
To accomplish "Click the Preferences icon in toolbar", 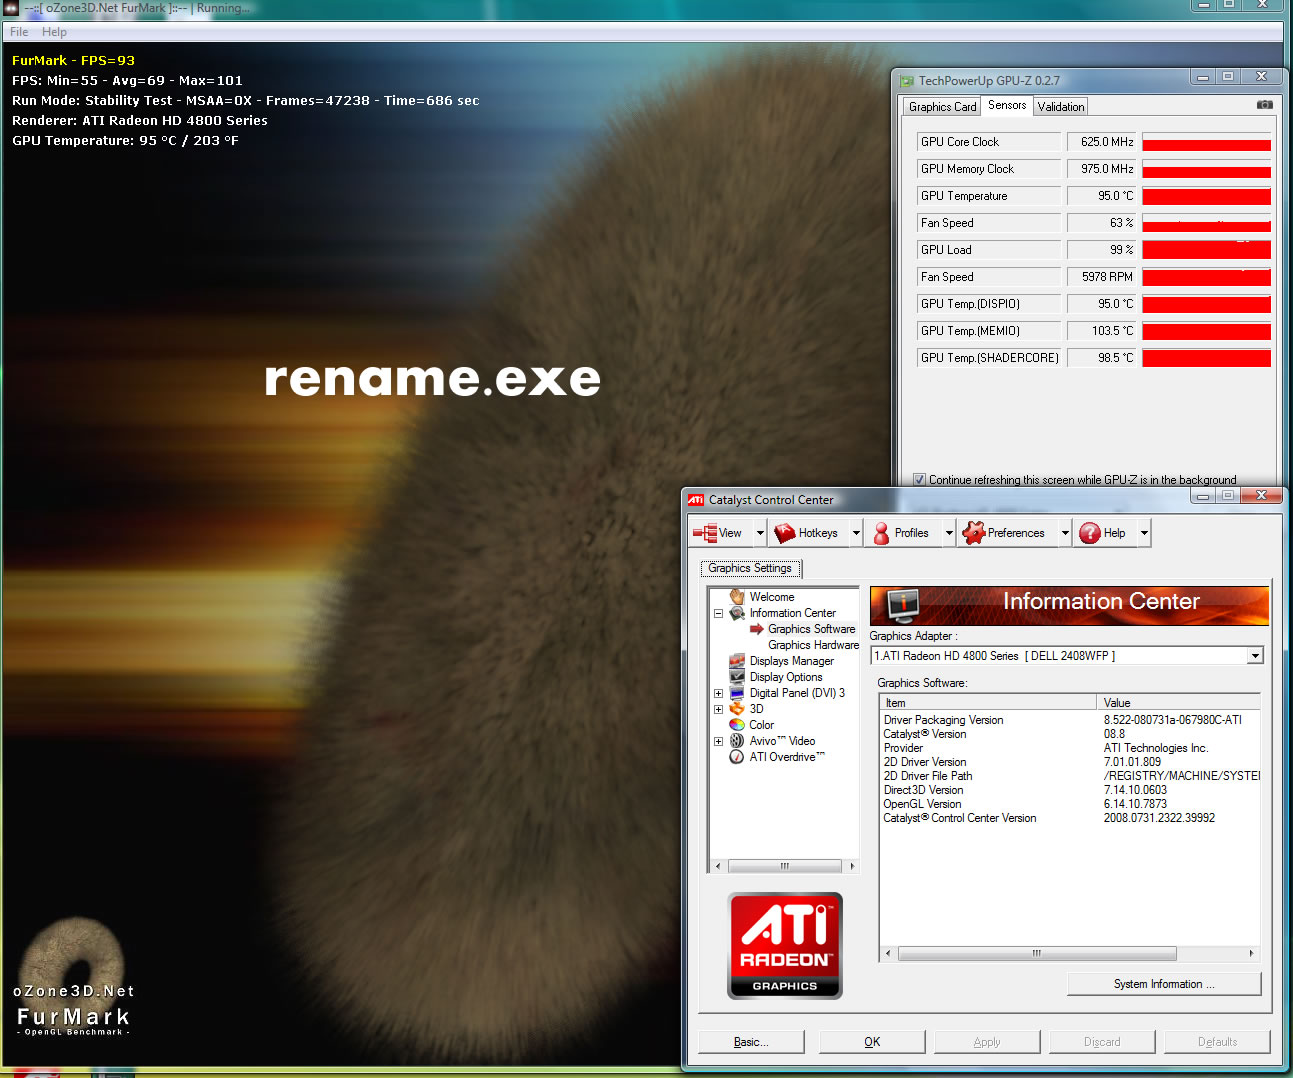I will pos(973,533).
